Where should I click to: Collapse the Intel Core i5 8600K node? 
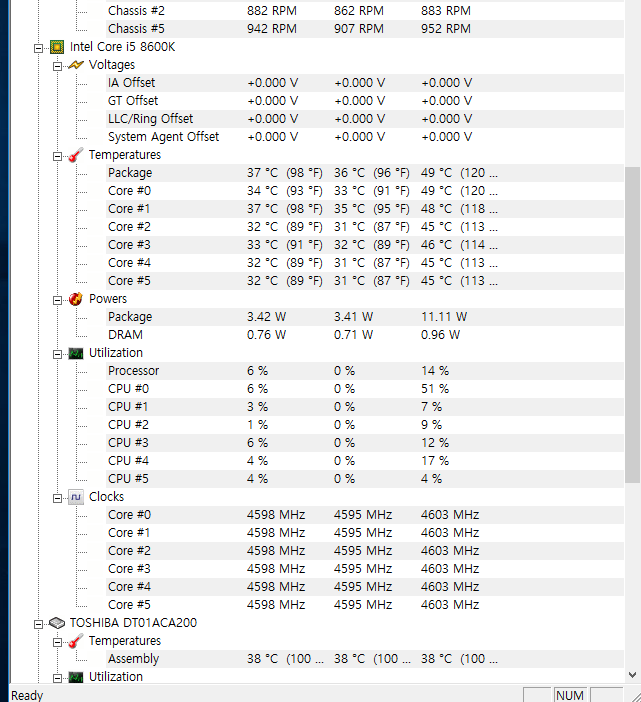click(39, 47)
